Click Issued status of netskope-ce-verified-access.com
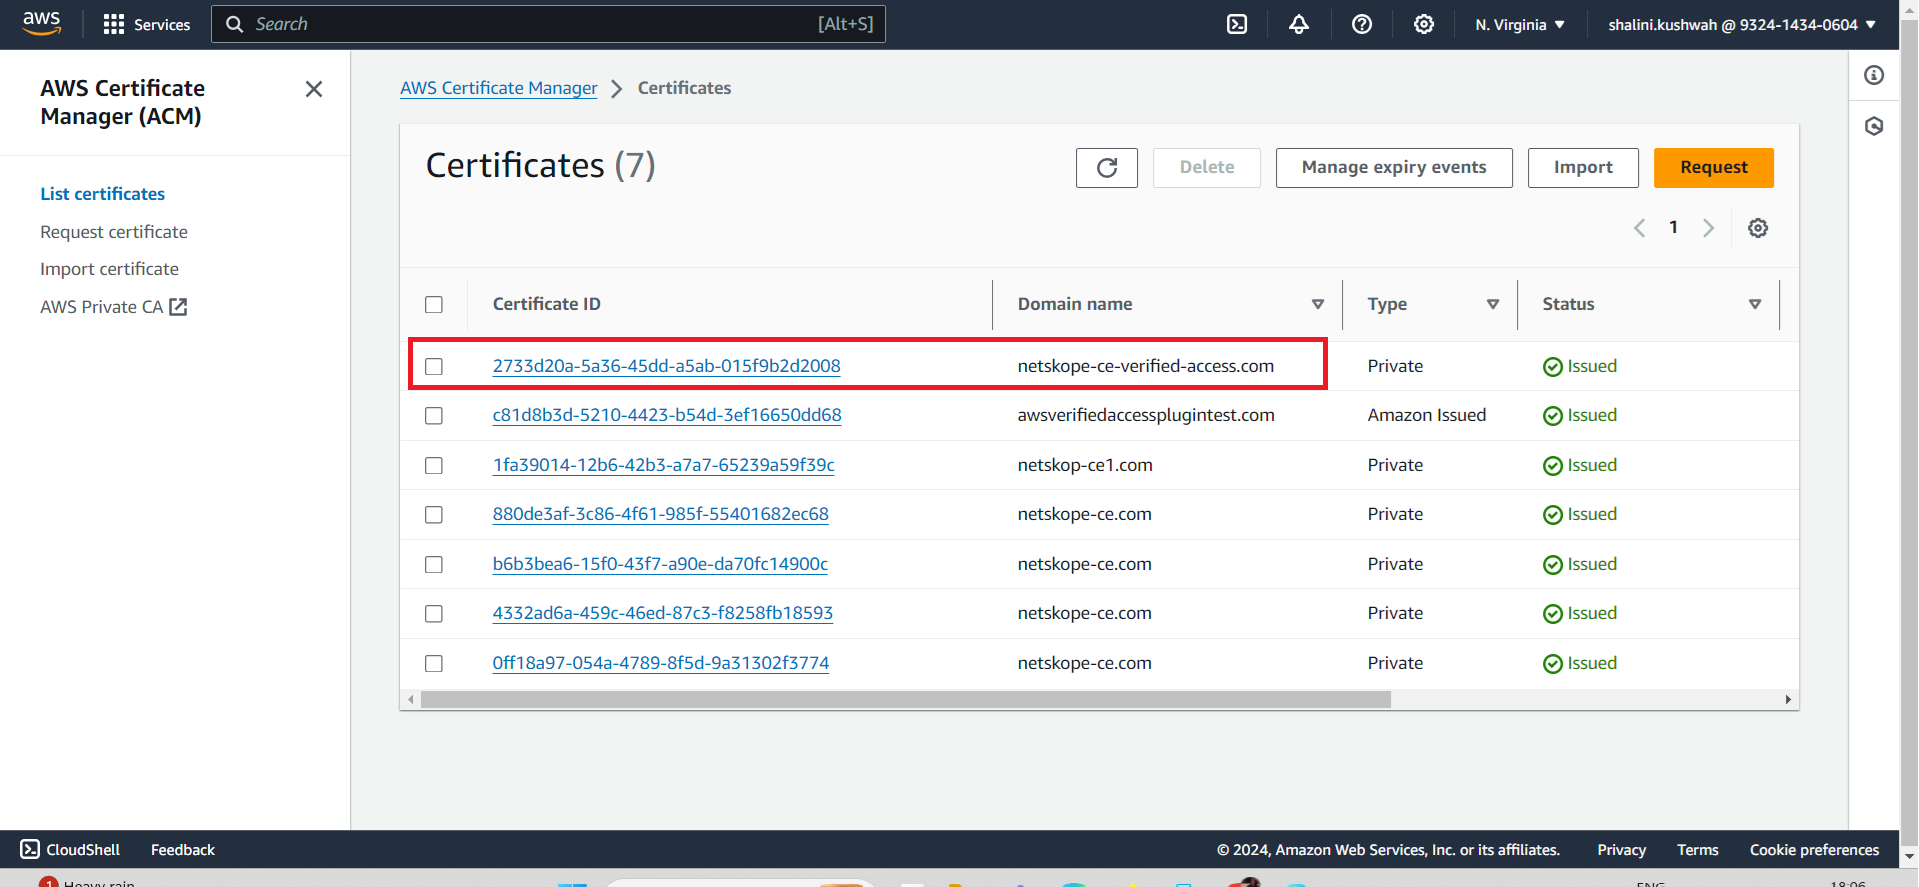The height and width of the screenshot is (887, 1919). 1580,366
